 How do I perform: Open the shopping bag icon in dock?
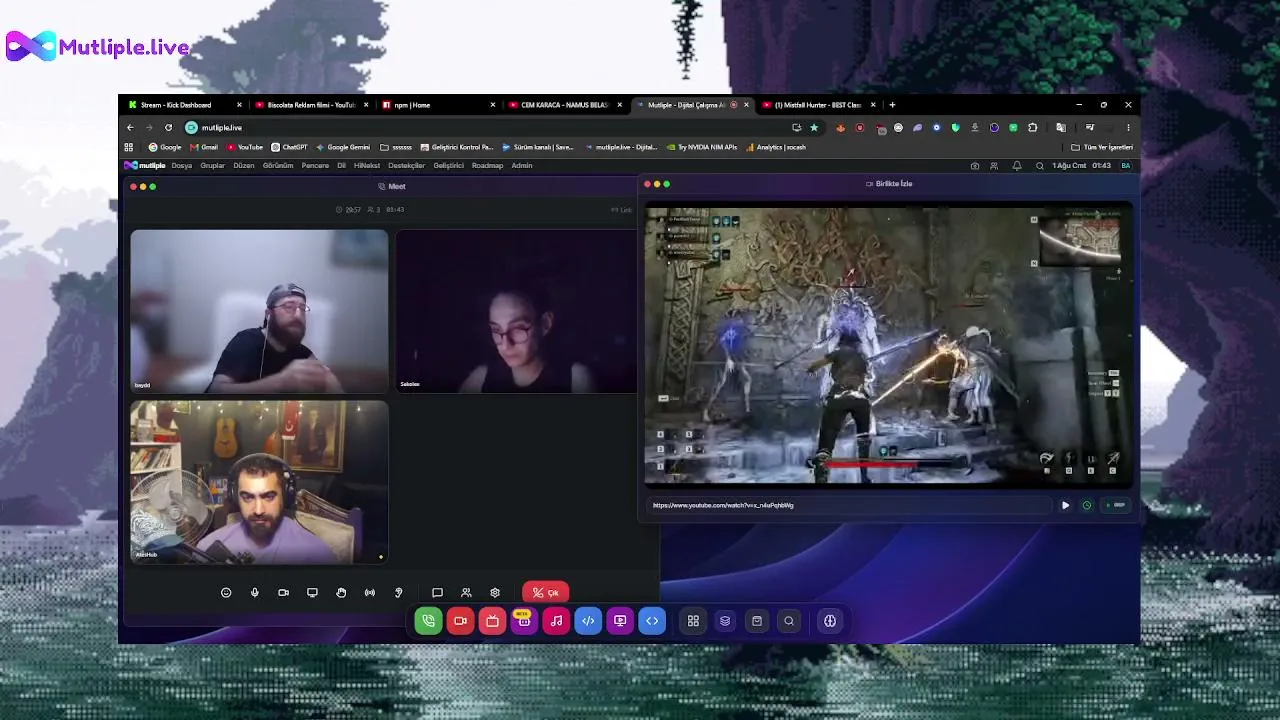(x=757, y=621)
